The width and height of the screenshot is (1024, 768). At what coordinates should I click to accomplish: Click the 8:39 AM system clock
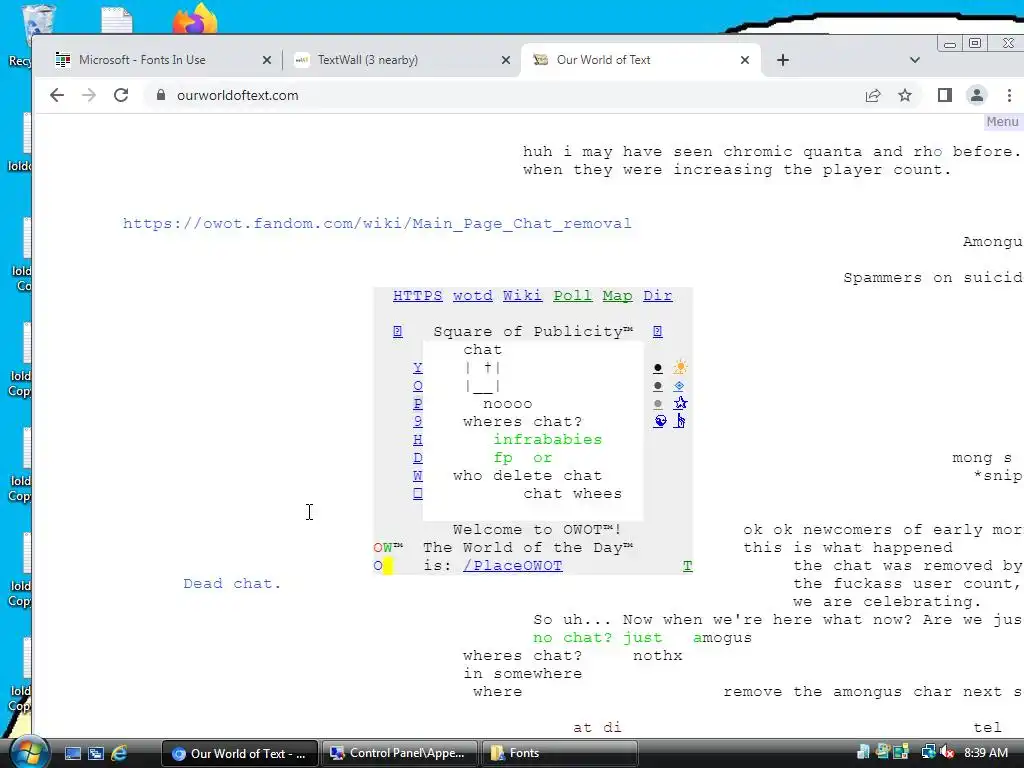(985, 753)
